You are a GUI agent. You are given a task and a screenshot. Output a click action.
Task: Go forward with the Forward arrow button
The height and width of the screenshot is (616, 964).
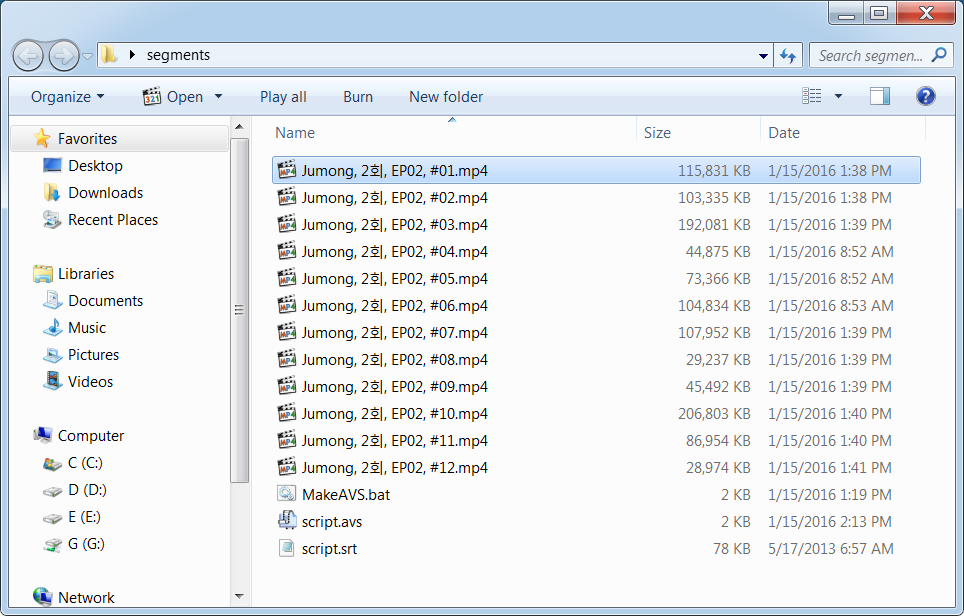pyautogui.click(x=64, y=56)
